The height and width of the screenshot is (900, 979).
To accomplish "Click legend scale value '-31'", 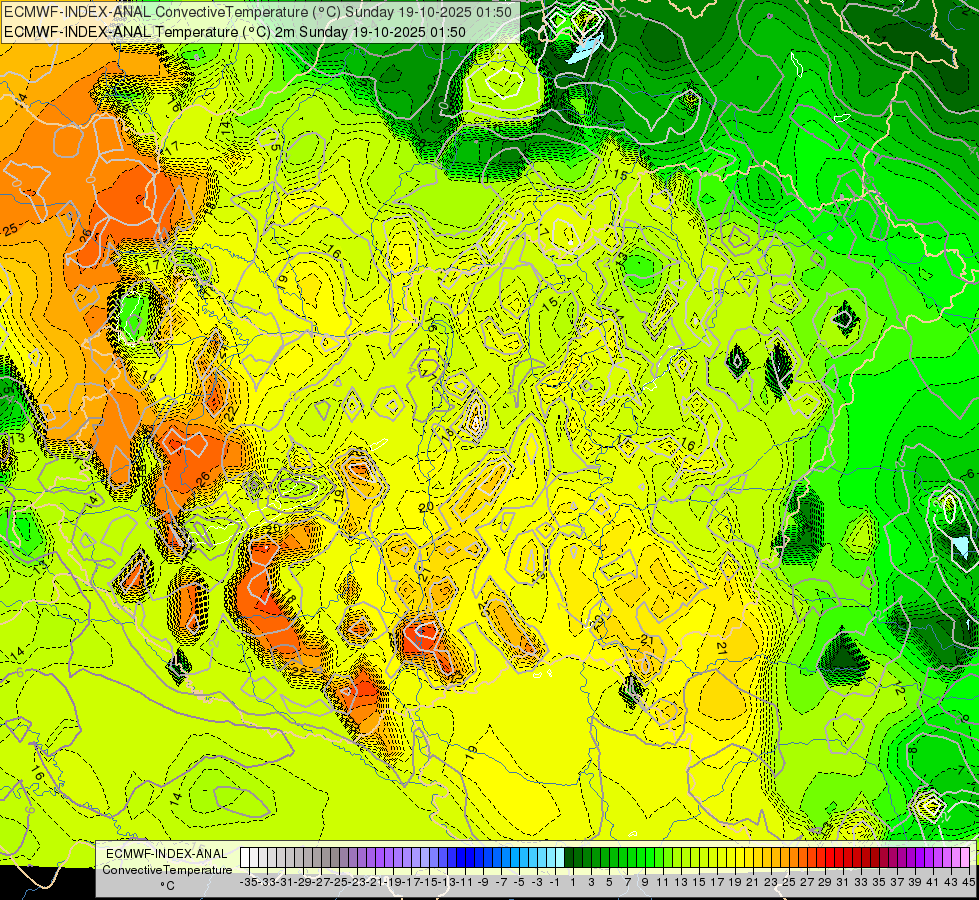I will (x=285, y=882).
